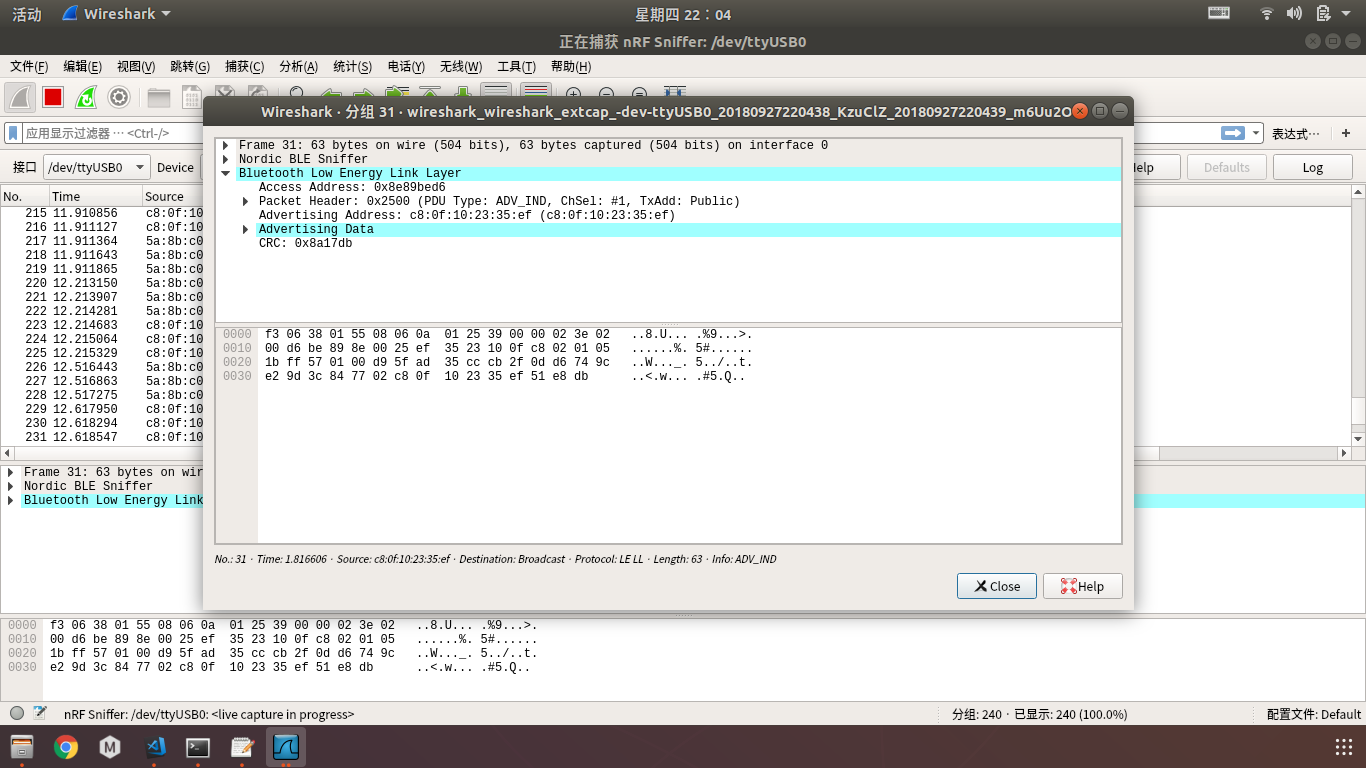The image size is (1366, 768).
Task: Open the M application in the dock
Action: pyautogui.click(x=110, y=747)
